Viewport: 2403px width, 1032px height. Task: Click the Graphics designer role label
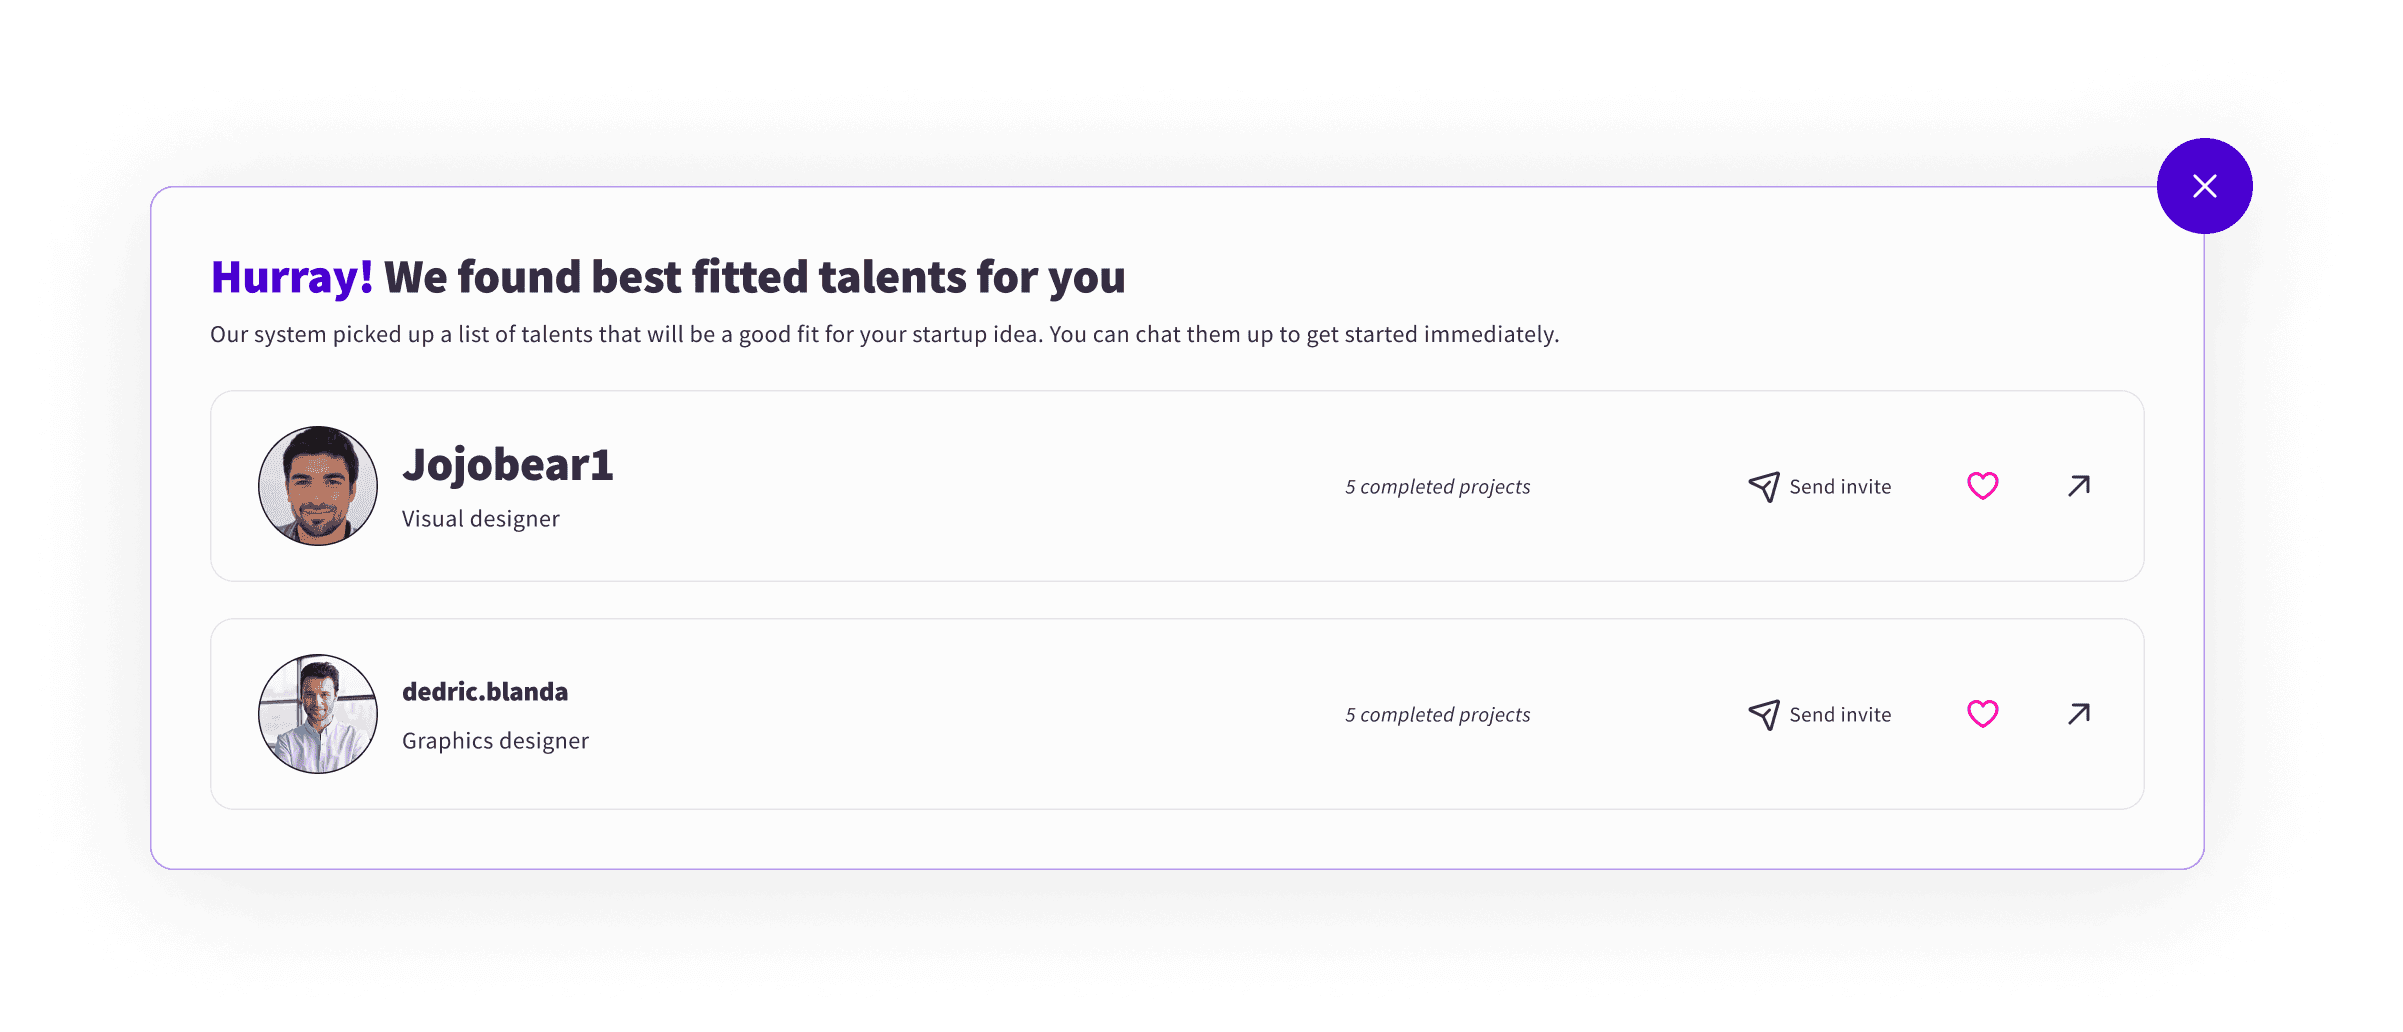tap(495, 741)
